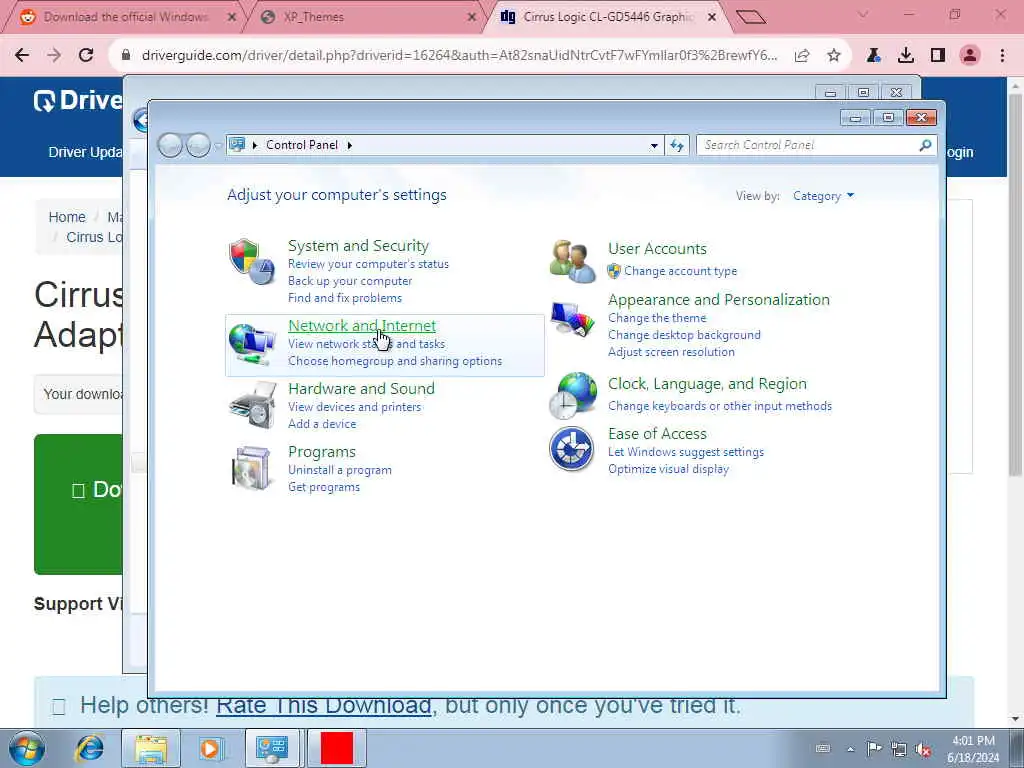Click the Appearance and Personalization monitor icon
This screenshot has width=1024, height=768.
coord(572,319)
